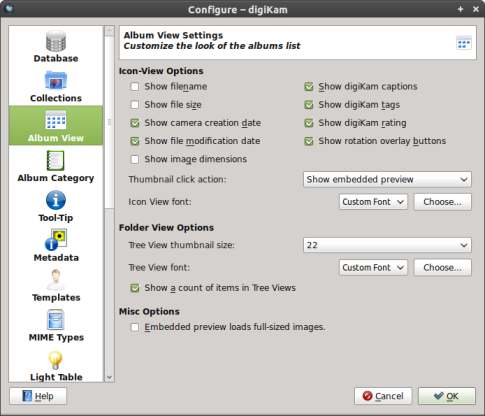Open the Tree View thumbnail size dropdown
The height and width of the screenshot is (416, 485).
pyautogui.click(x=387, y=245)
